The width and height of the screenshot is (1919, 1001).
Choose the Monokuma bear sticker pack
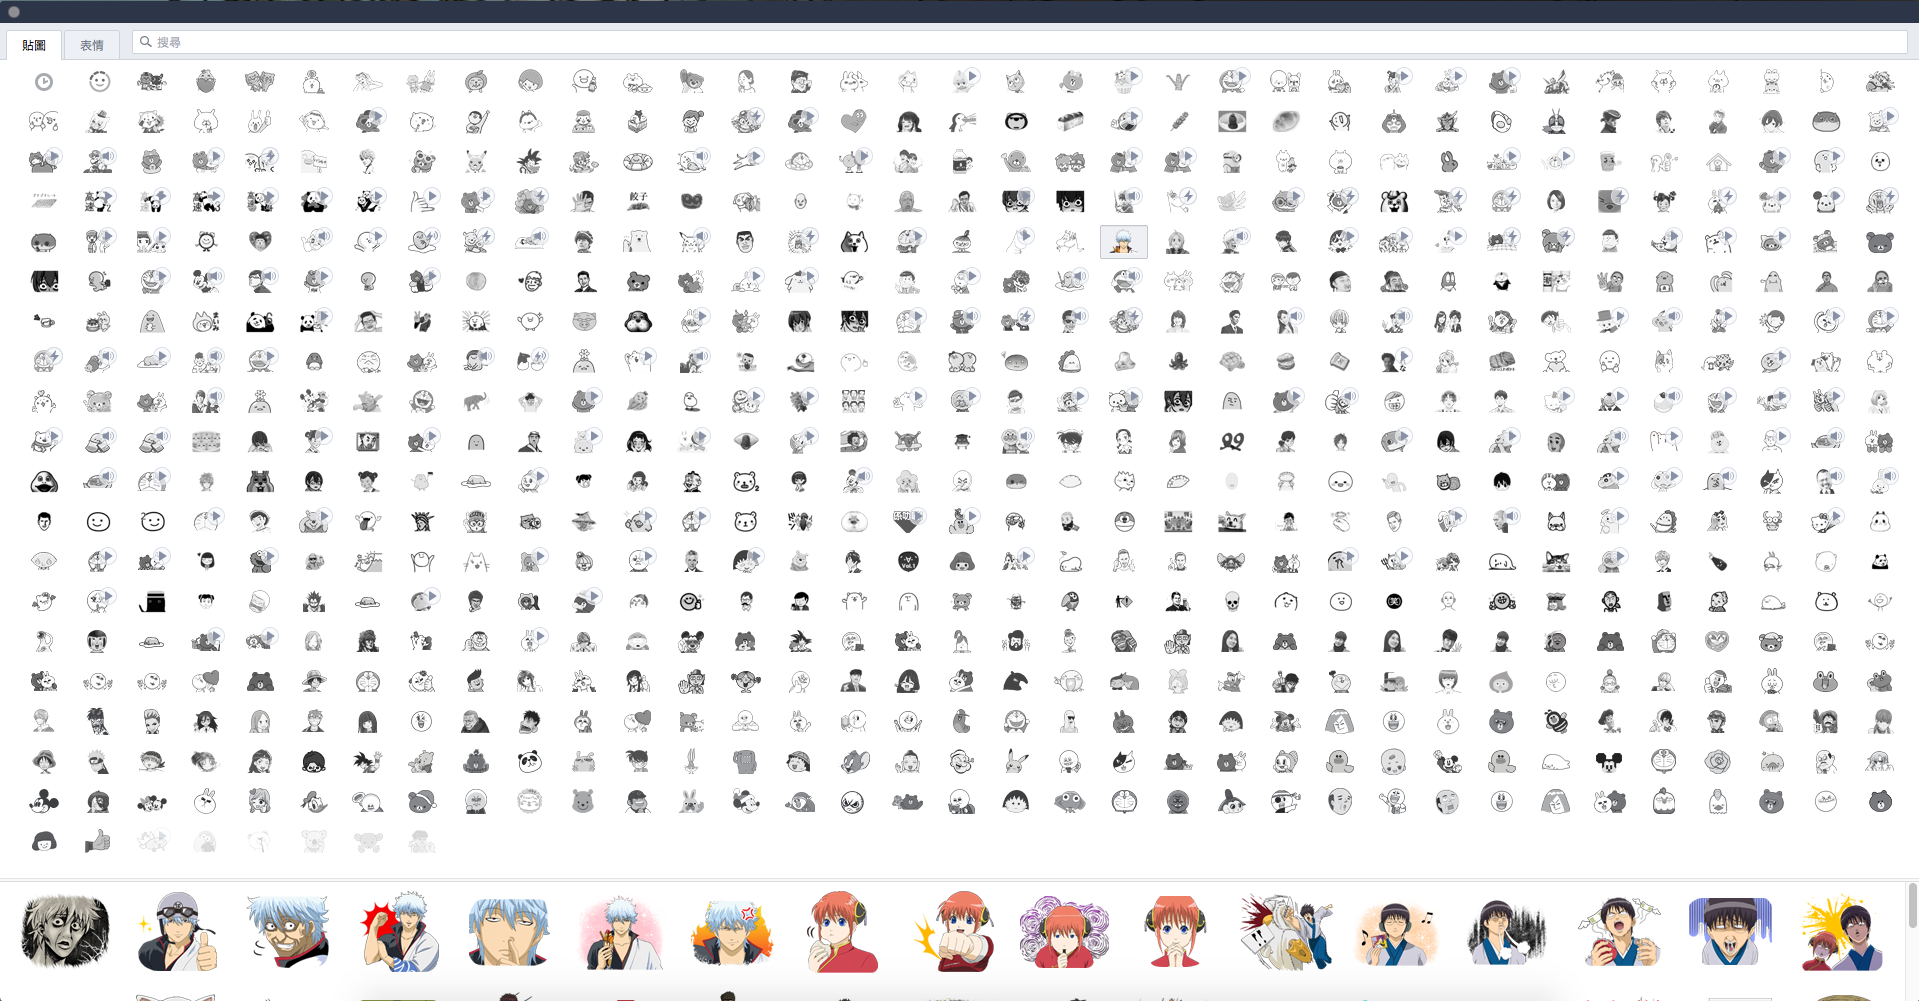click(1394, 202)
